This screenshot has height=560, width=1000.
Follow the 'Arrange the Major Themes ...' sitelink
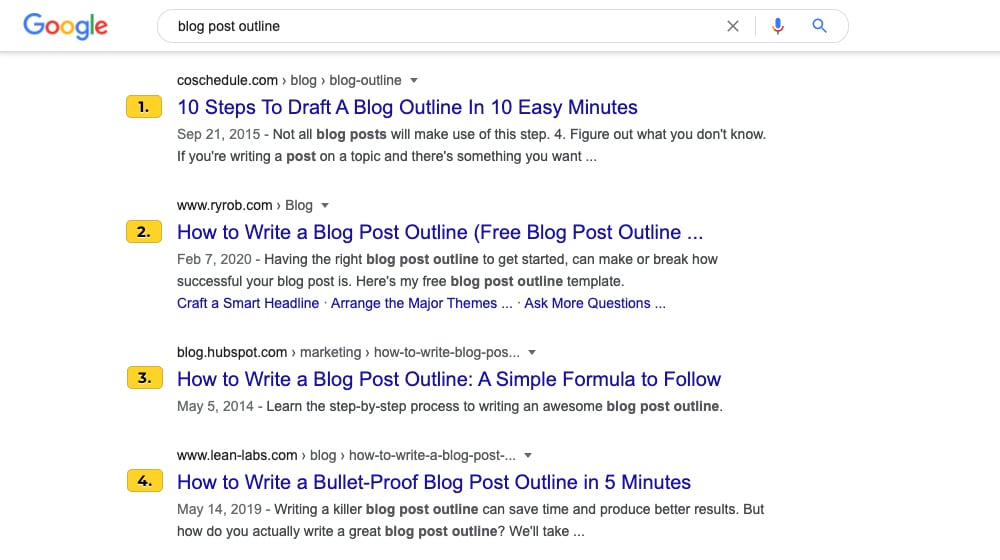point(422,304)
